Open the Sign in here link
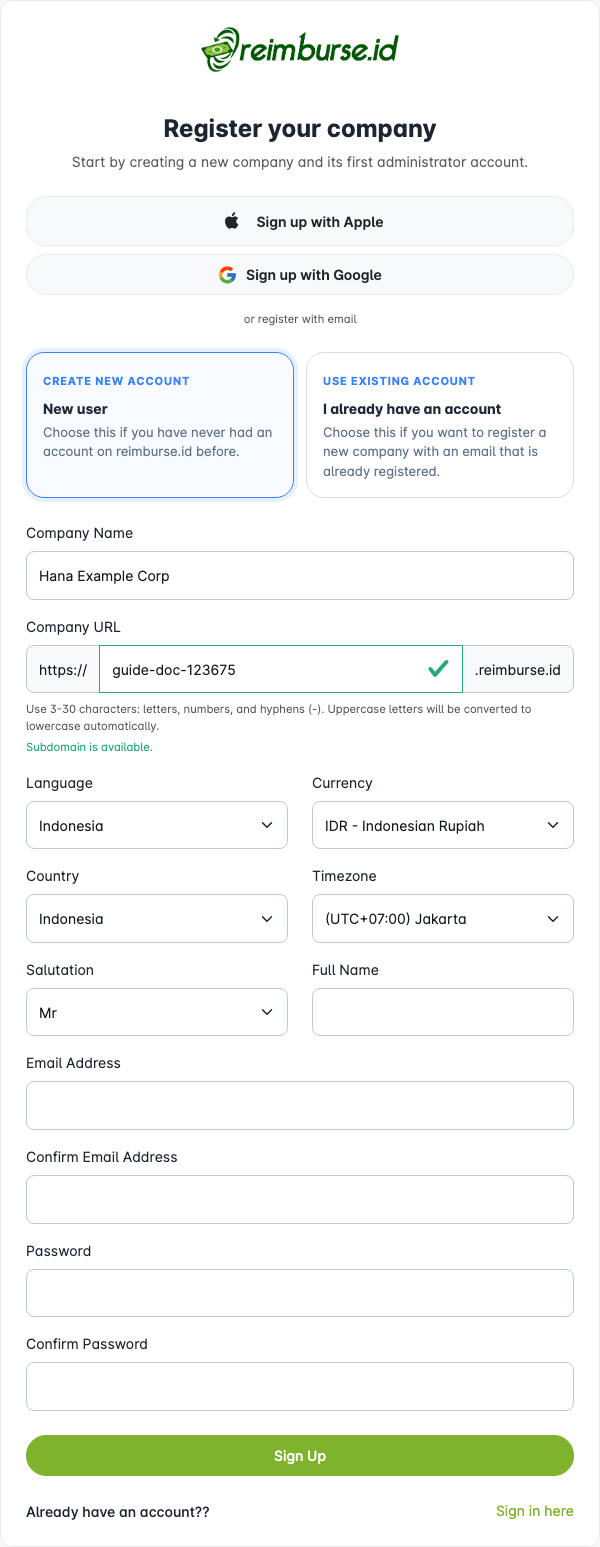Screen dimensions: 600x1547 (x=535, y=1511)
